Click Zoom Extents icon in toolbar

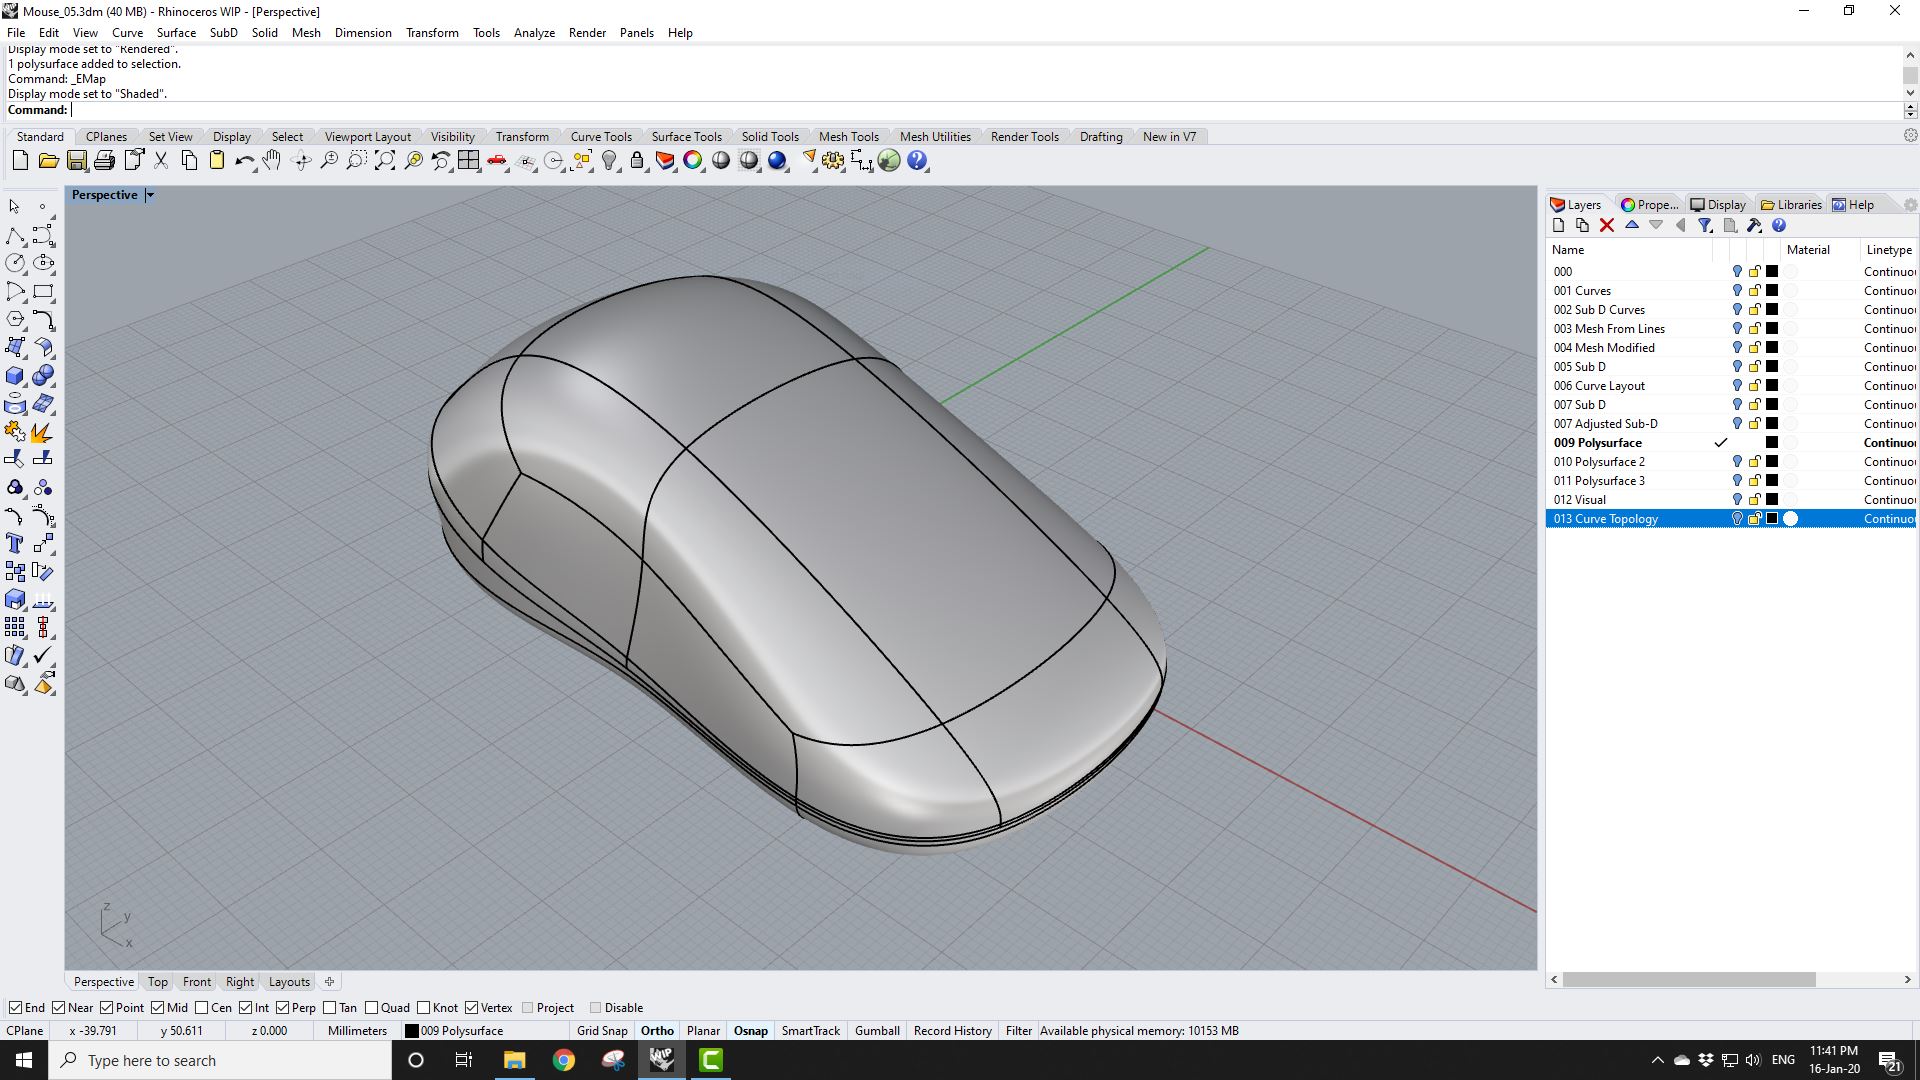[385, 161]
